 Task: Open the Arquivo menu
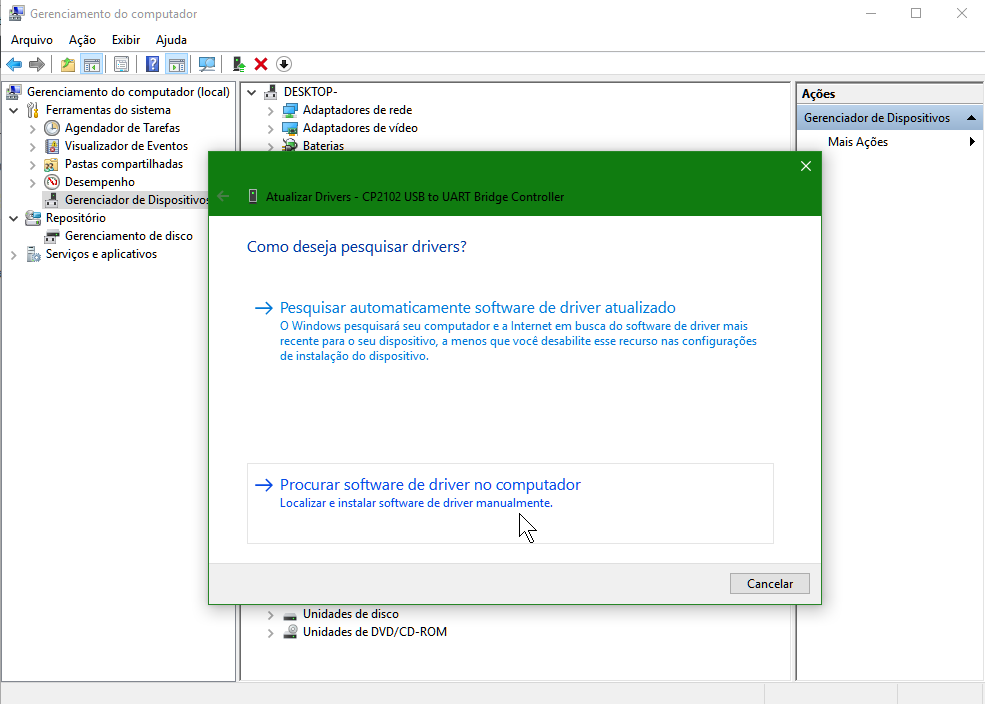pyautogui.click(x=32, y=40)
